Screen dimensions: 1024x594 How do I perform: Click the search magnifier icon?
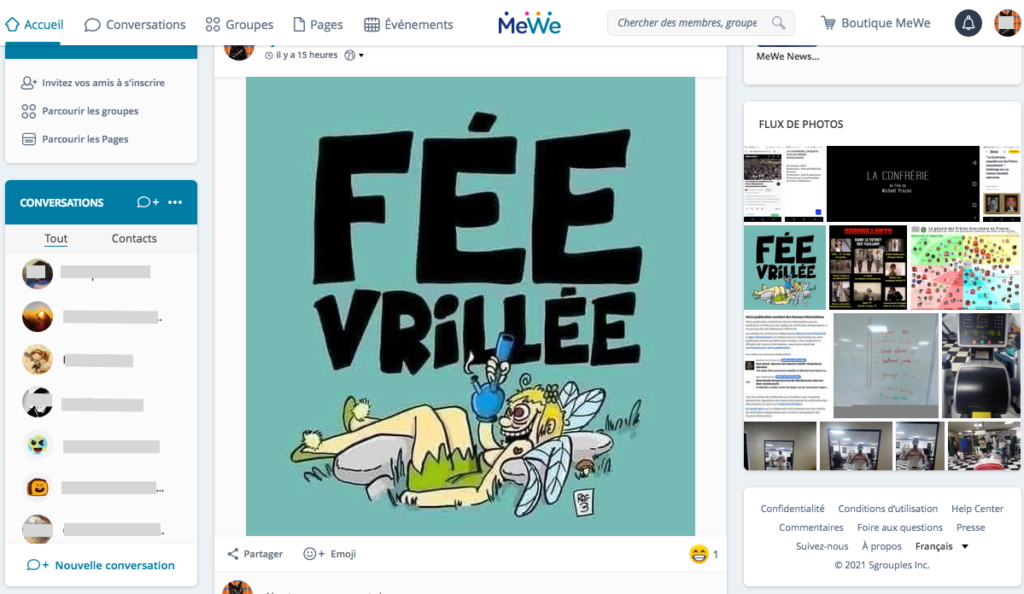pyautogui.click(x=778, y=23)
